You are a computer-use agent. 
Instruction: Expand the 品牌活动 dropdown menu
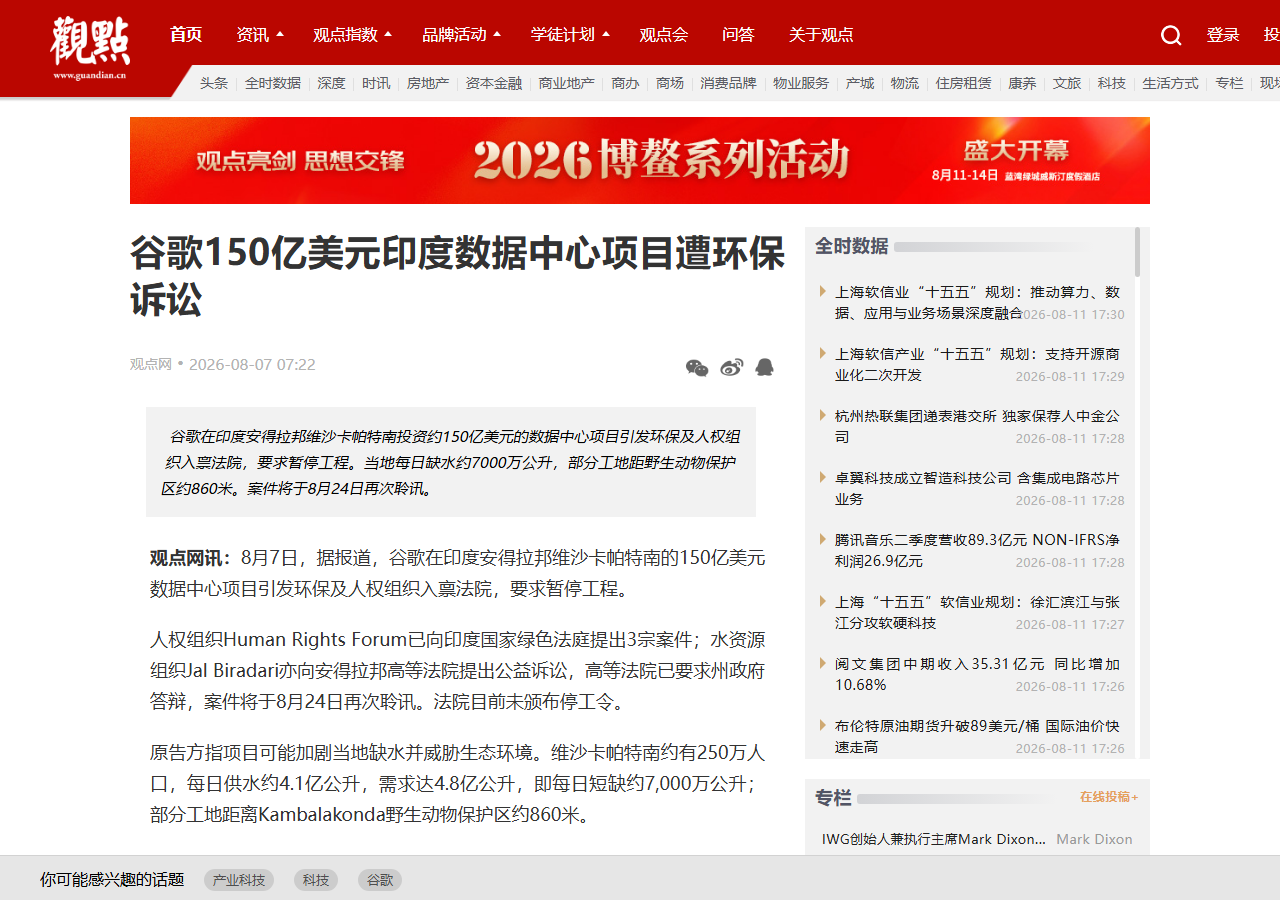click(462, 35)
